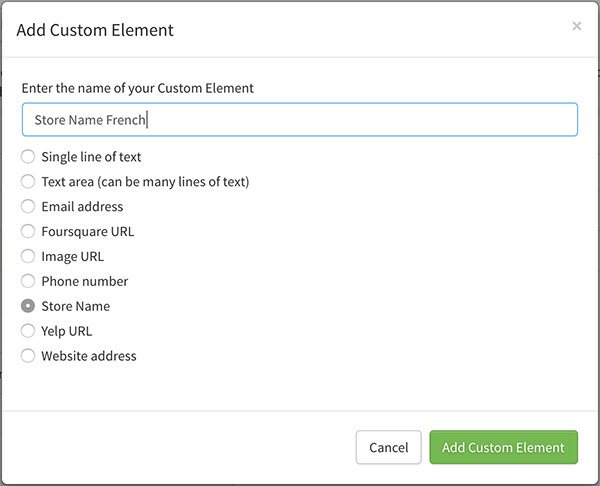The height and width of the screenshot is (486, 600).
Task: Select the Image URL radio button
Action: point(28,256)
